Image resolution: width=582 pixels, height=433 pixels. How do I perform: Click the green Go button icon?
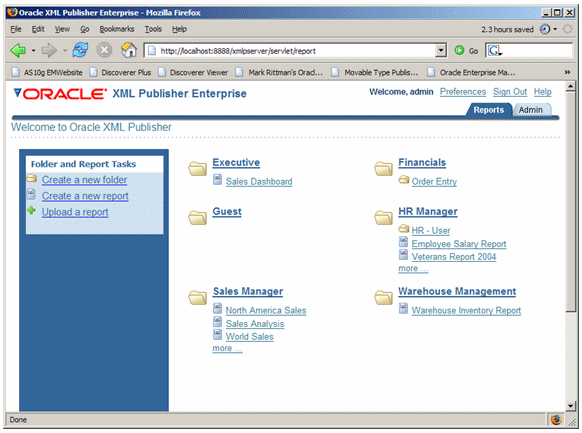(x=459, y=50)
